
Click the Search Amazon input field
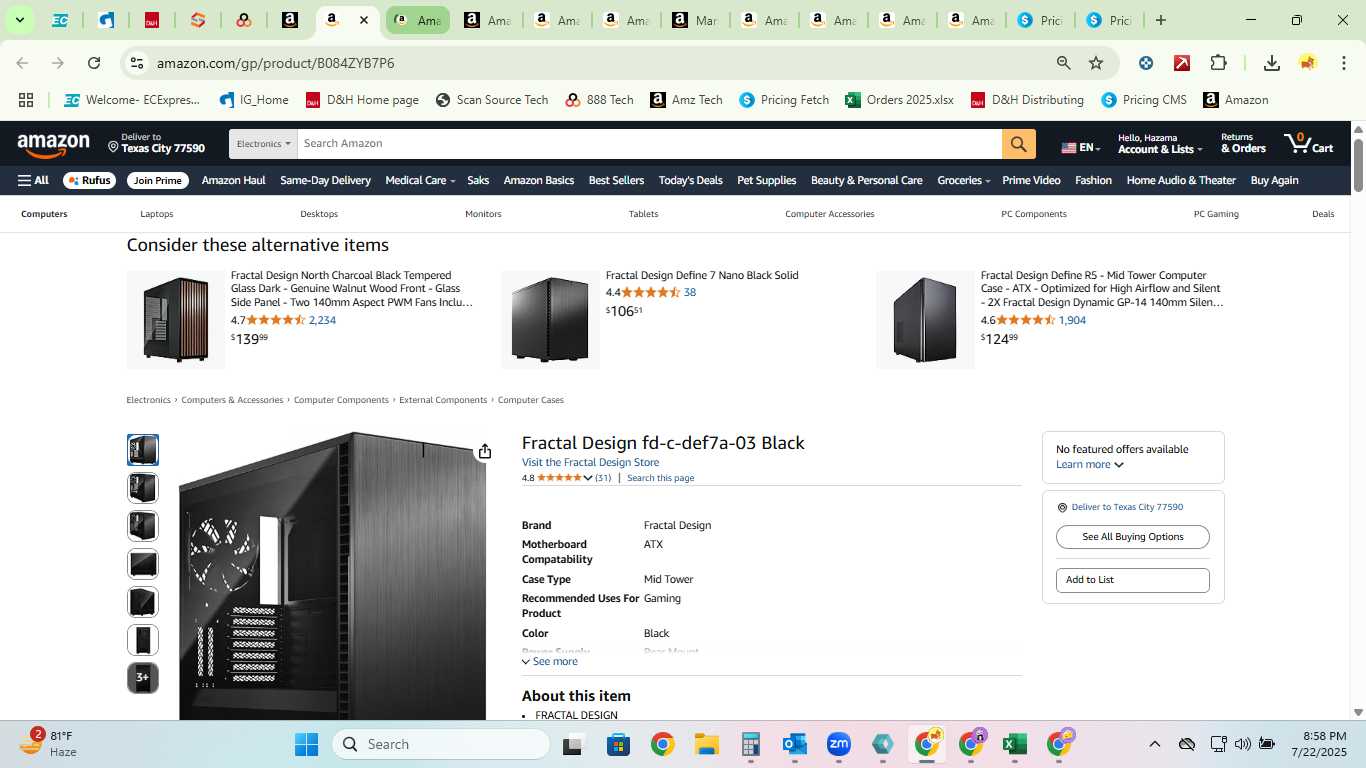click(650, 144)
